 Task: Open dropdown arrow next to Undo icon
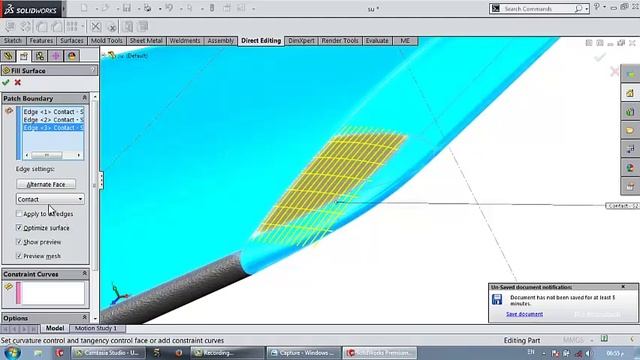coord(181,9)
